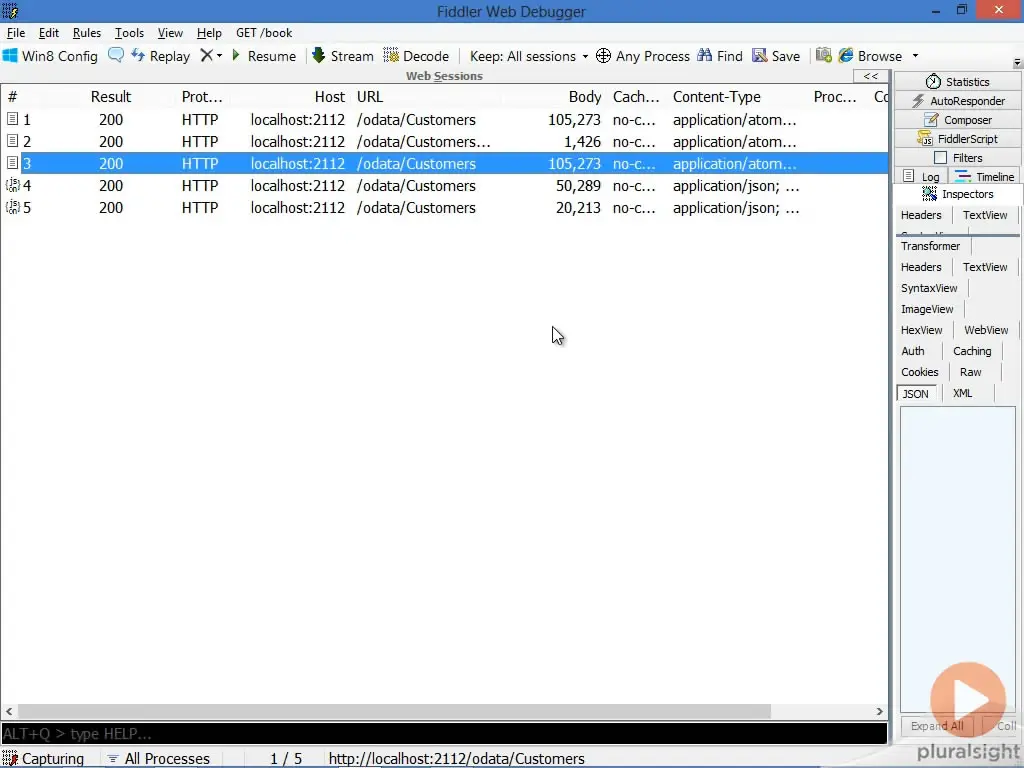Toggle the Decode option in toolbar
1024x768 pixels.
[x=416, y=56]
